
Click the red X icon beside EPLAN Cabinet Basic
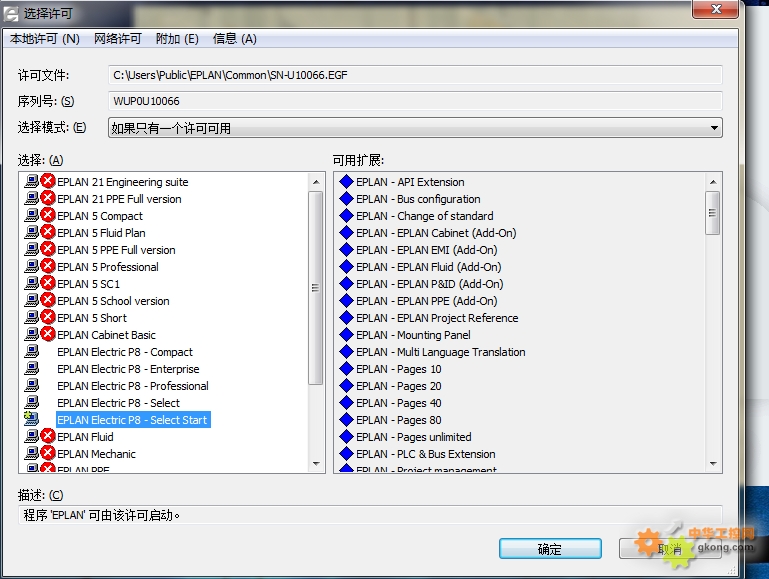48,334
